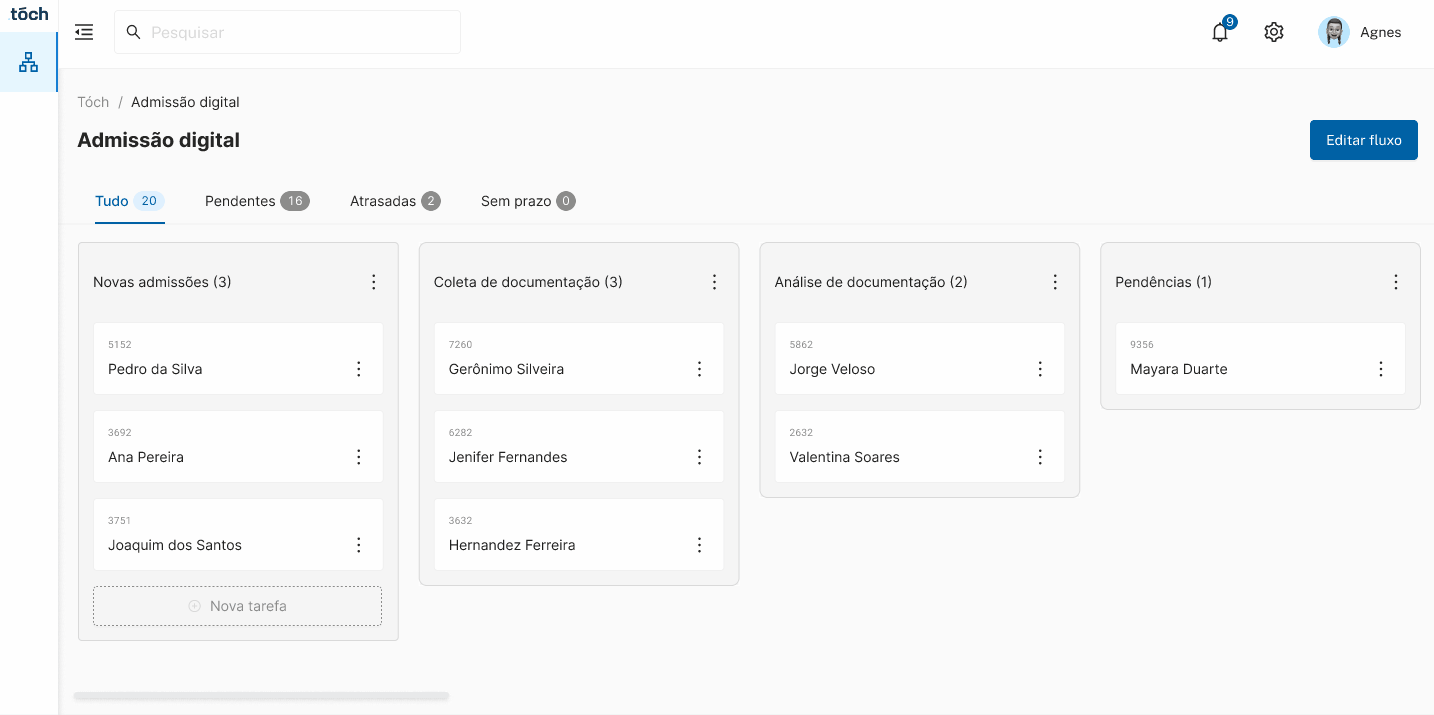Open the kebab menu on Jenifer Fernandes card
The image size is (1434, 715).
(700, 457)
